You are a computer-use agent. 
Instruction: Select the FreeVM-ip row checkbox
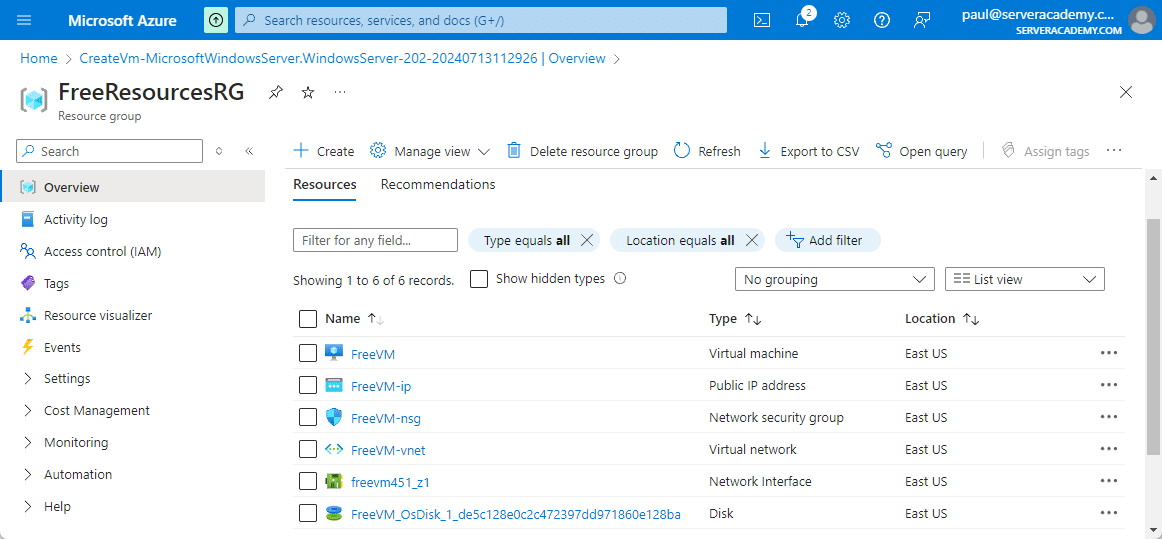click(x=308, y=386)
